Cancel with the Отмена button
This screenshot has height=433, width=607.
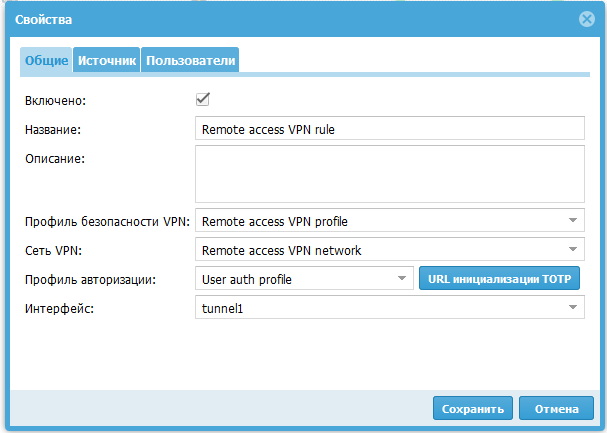556,408
